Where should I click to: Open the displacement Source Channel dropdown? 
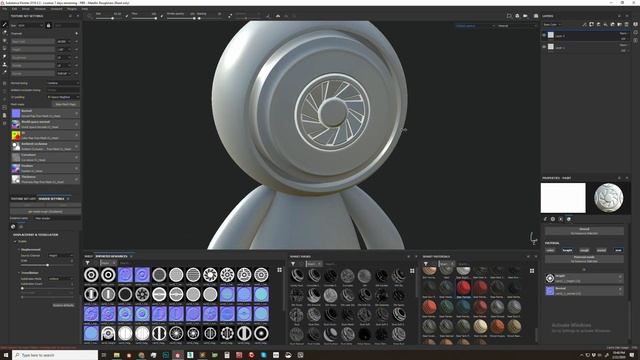coord(60,256)
